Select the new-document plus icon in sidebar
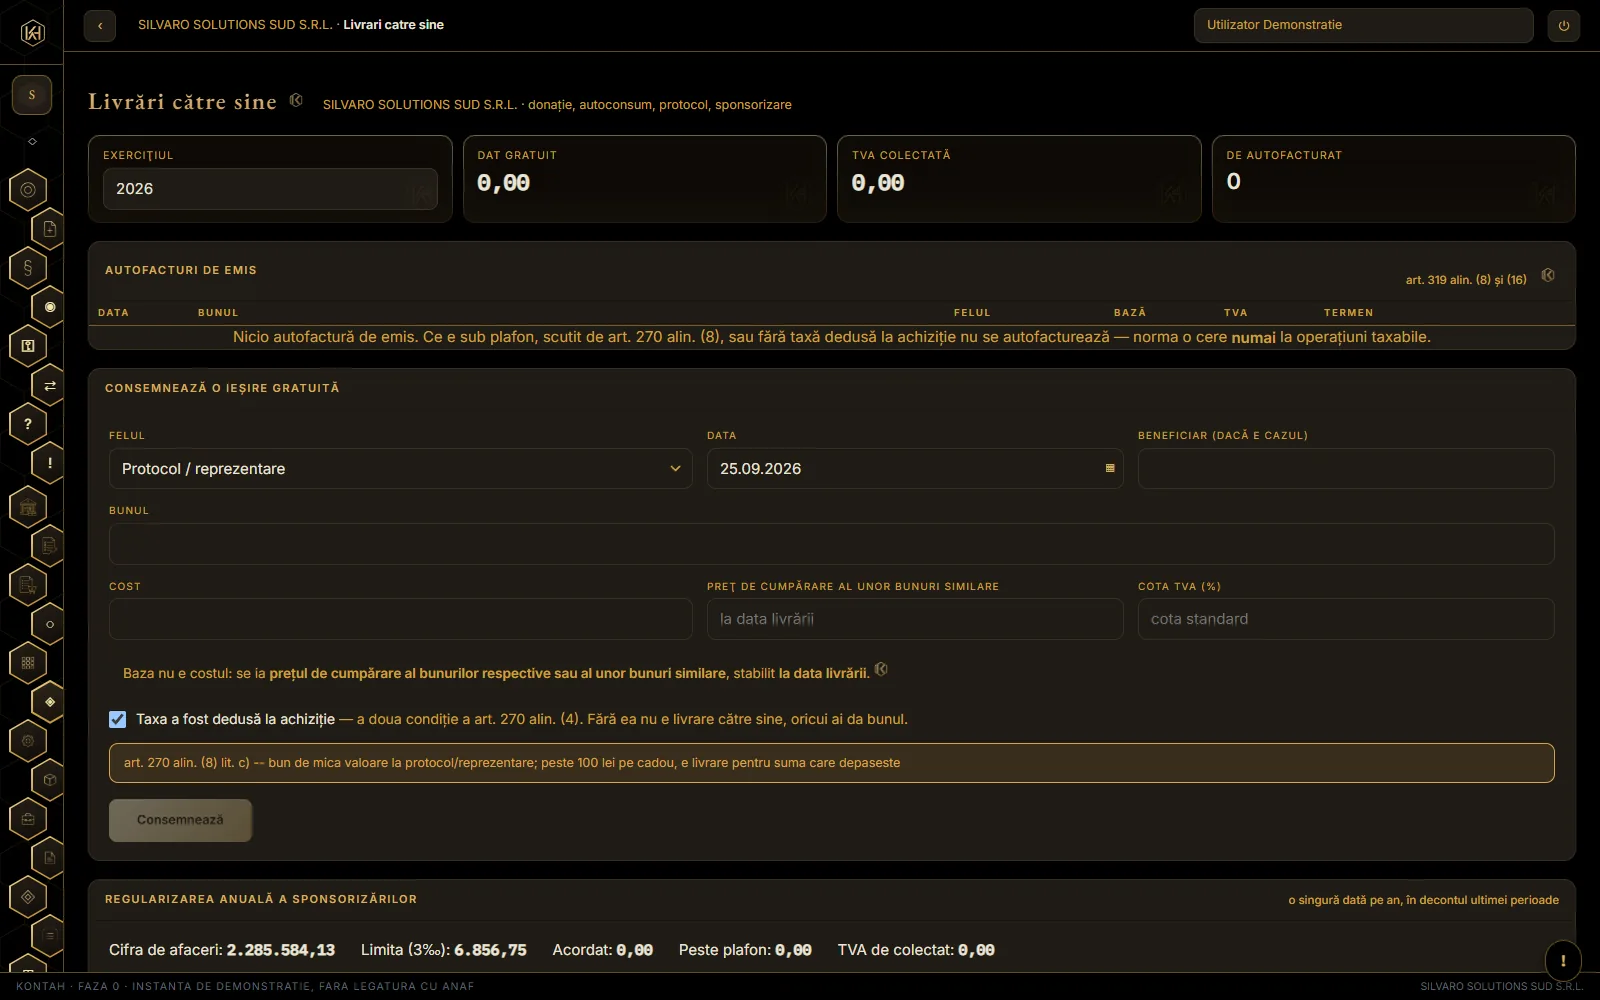 pyautogui.click(x=50, y=229)
